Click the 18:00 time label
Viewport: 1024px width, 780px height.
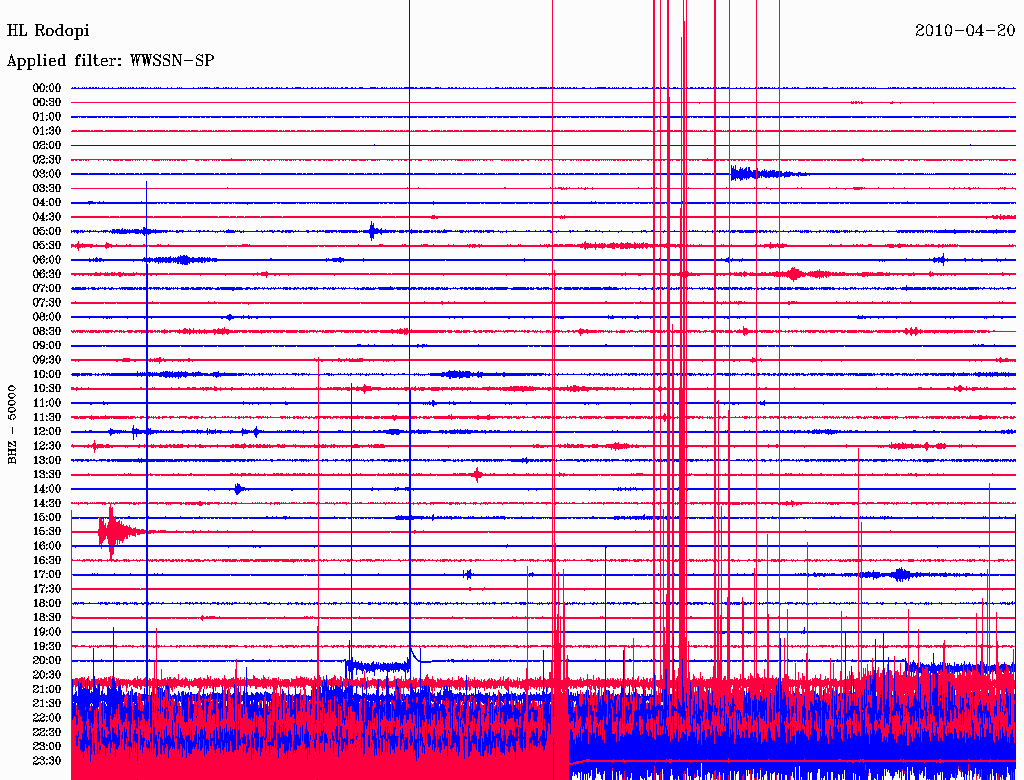pyautogui.click(x=47, y=604)
